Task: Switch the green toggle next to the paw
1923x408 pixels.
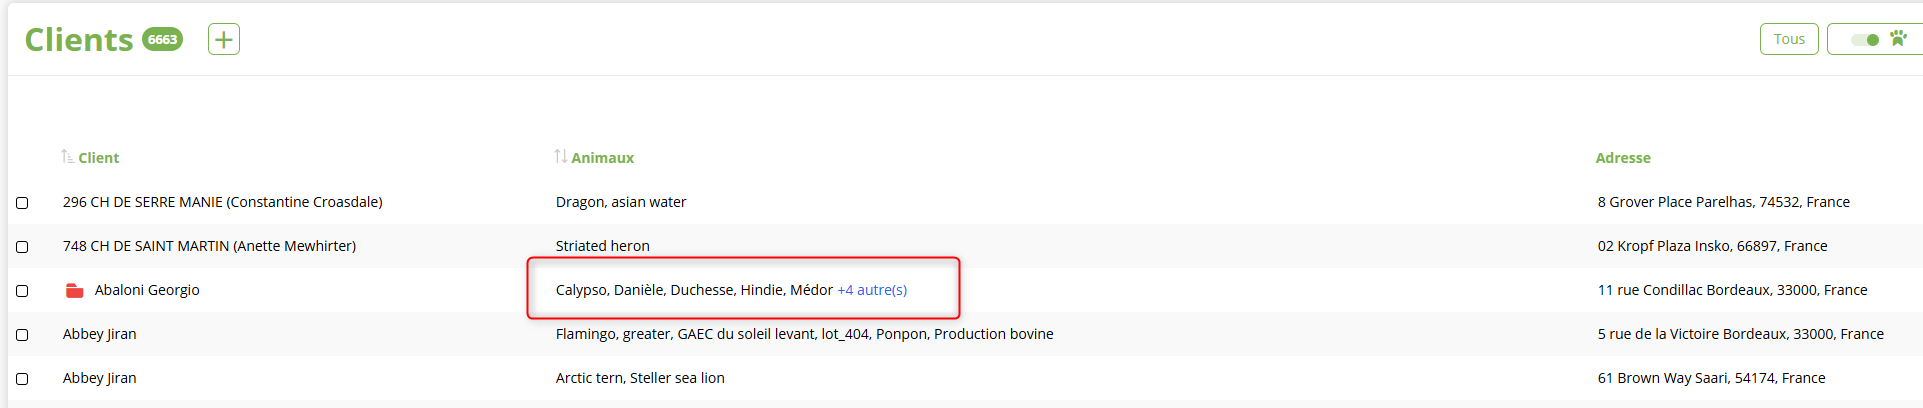Action: pyautogui.click(x=1865, y=40)
